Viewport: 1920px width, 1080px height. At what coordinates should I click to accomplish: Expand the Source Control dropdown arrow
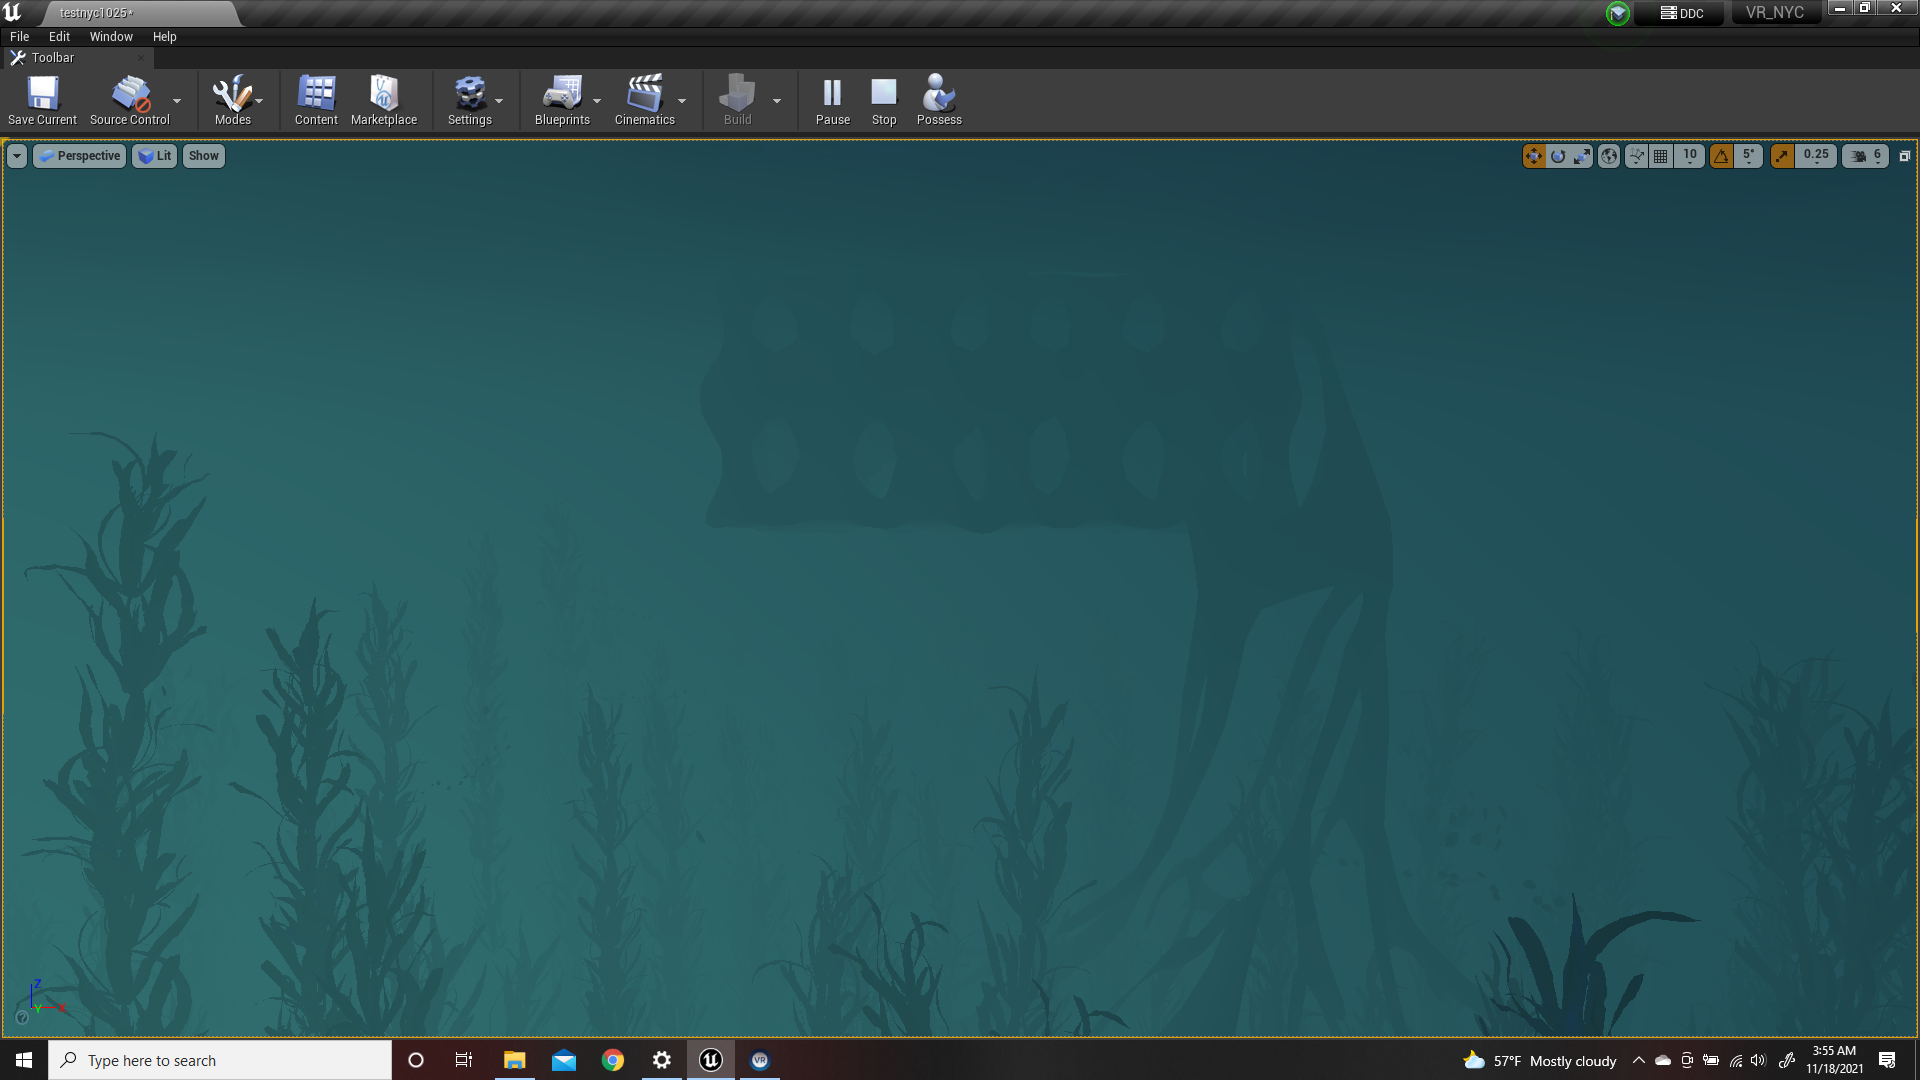tap(177, 100)
